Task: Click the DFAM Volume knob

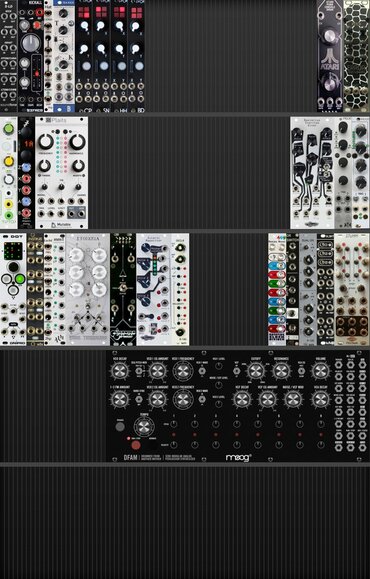Action: click(x=320, y=371)
